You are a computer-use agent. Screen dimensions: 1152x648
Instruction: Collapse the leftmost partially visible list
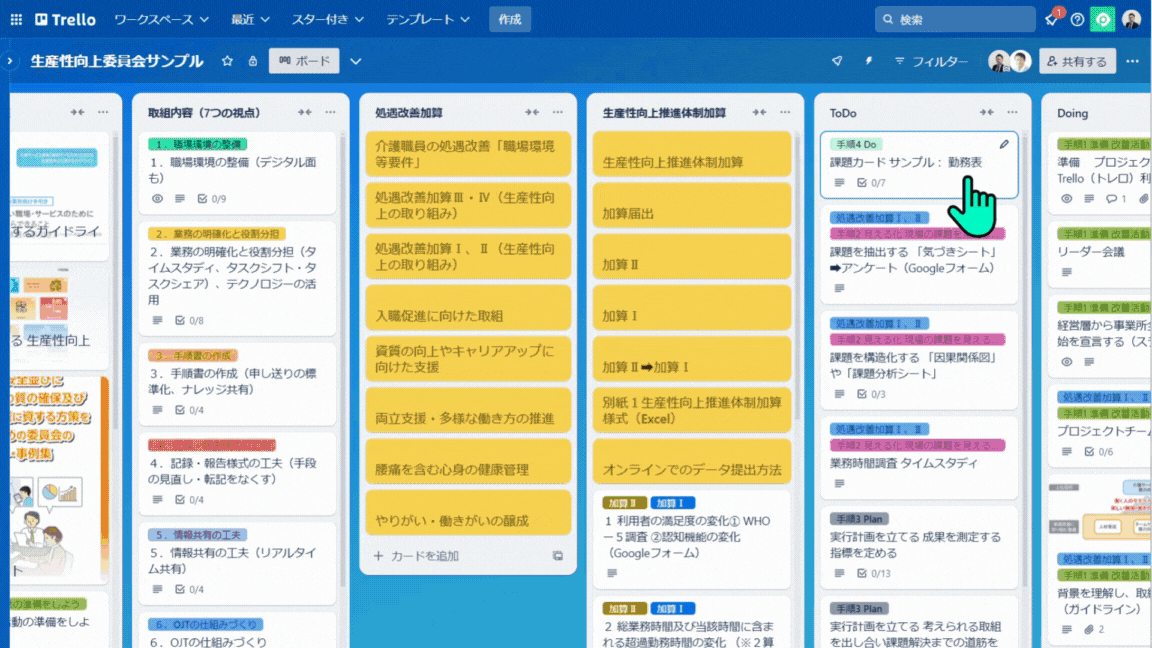(x=77, y=112)
